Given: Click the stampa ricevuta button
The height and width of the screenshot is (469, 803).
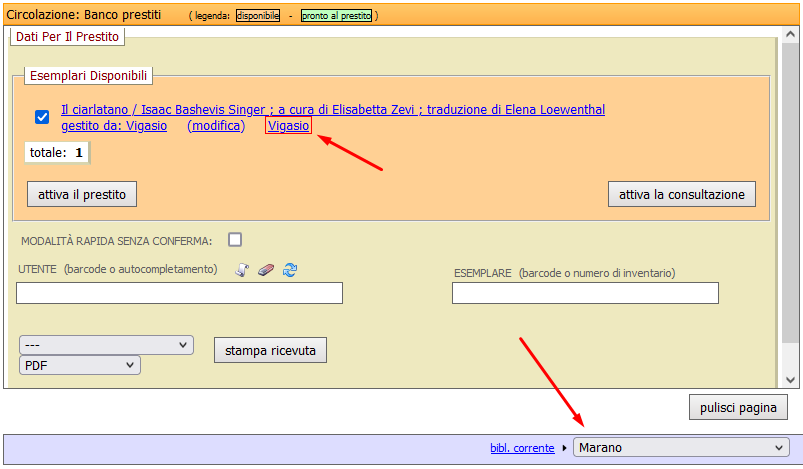Looking at the screenshot, I should pyautogui.click(x=270, y=351).
